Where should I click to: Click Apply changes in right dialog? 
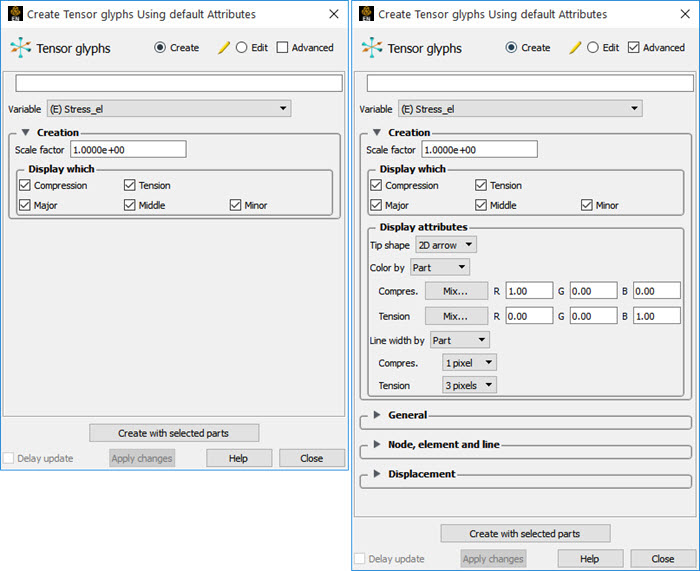[493, 559]
